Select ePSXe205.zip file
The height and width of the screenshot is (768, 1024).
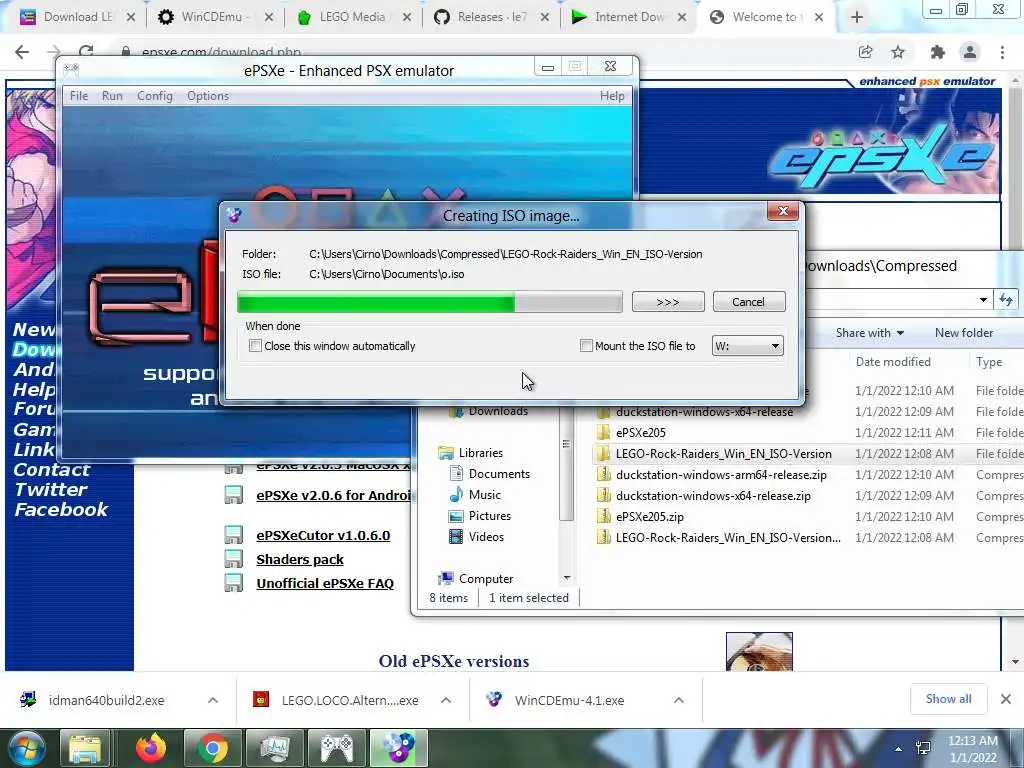650,517
